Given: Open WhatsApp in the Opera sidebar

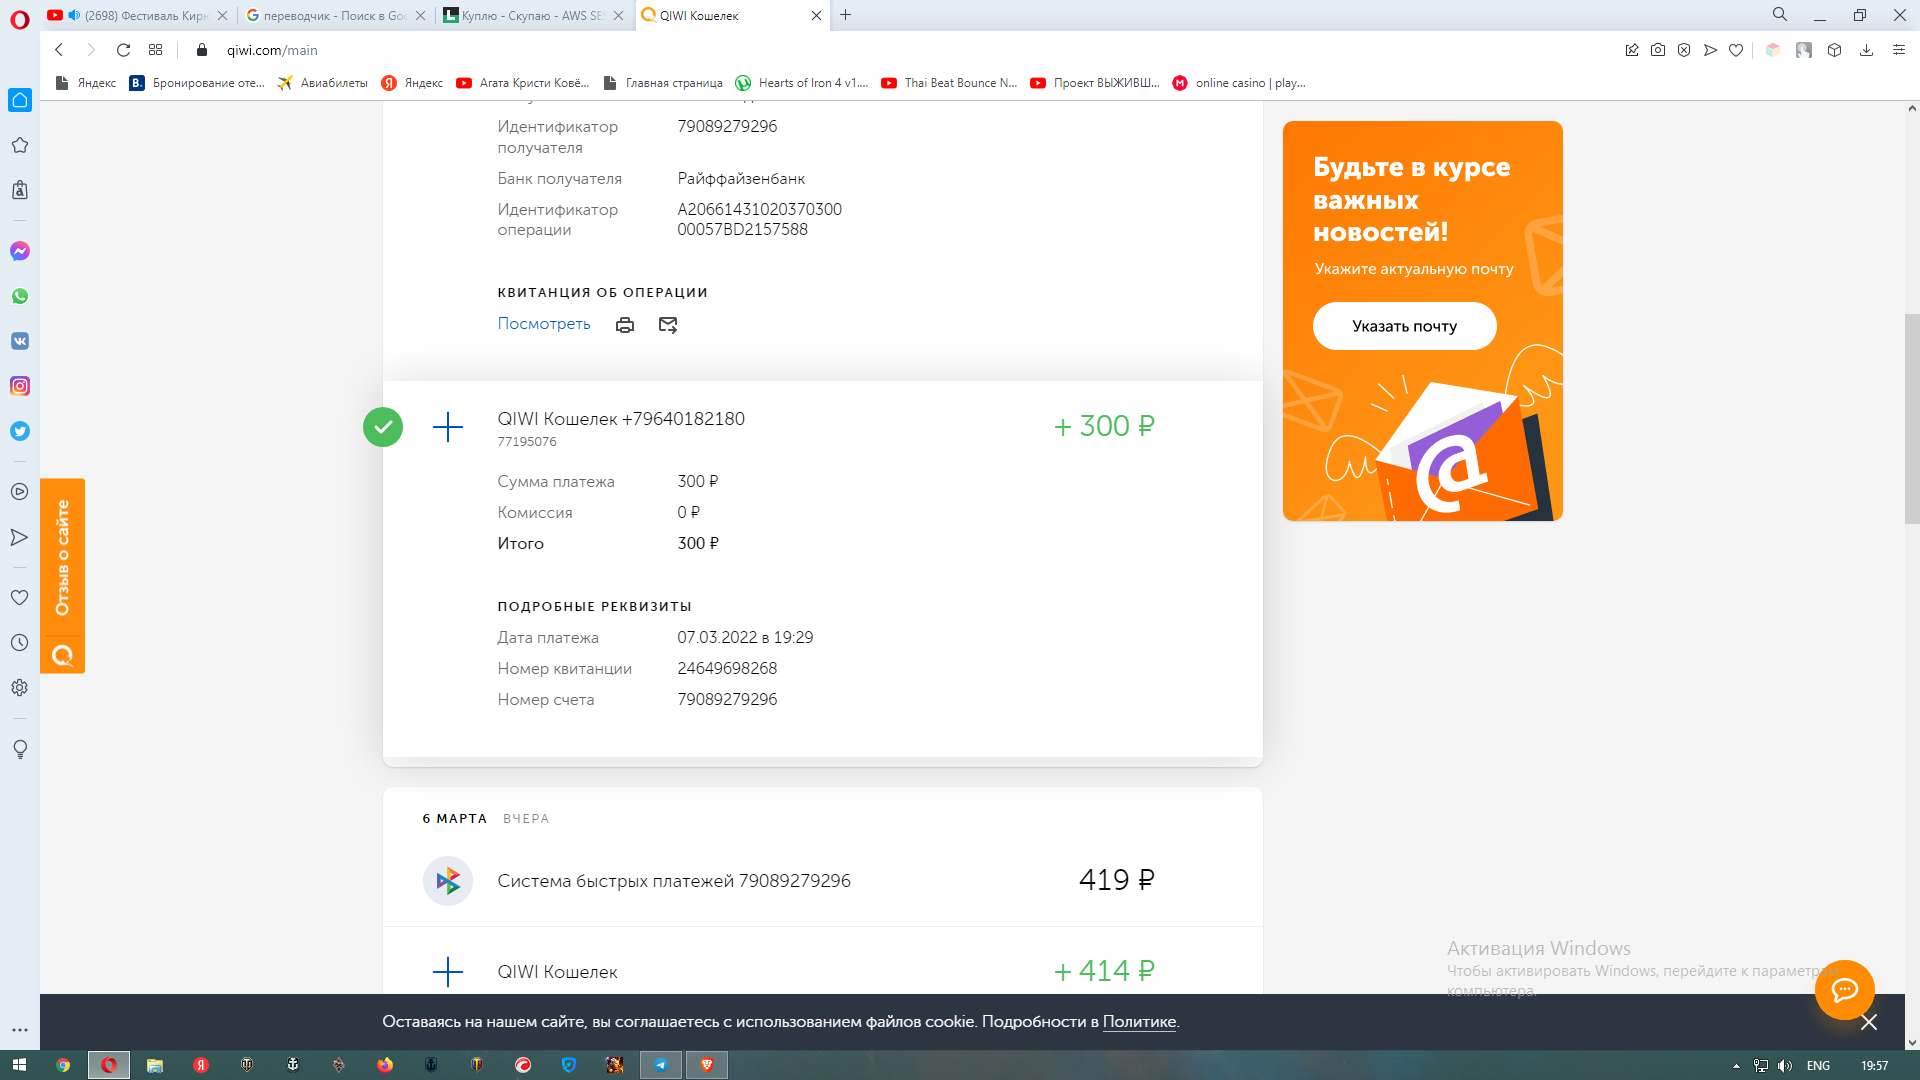Looking at the screenshot, I should click(x=20, y=296).
